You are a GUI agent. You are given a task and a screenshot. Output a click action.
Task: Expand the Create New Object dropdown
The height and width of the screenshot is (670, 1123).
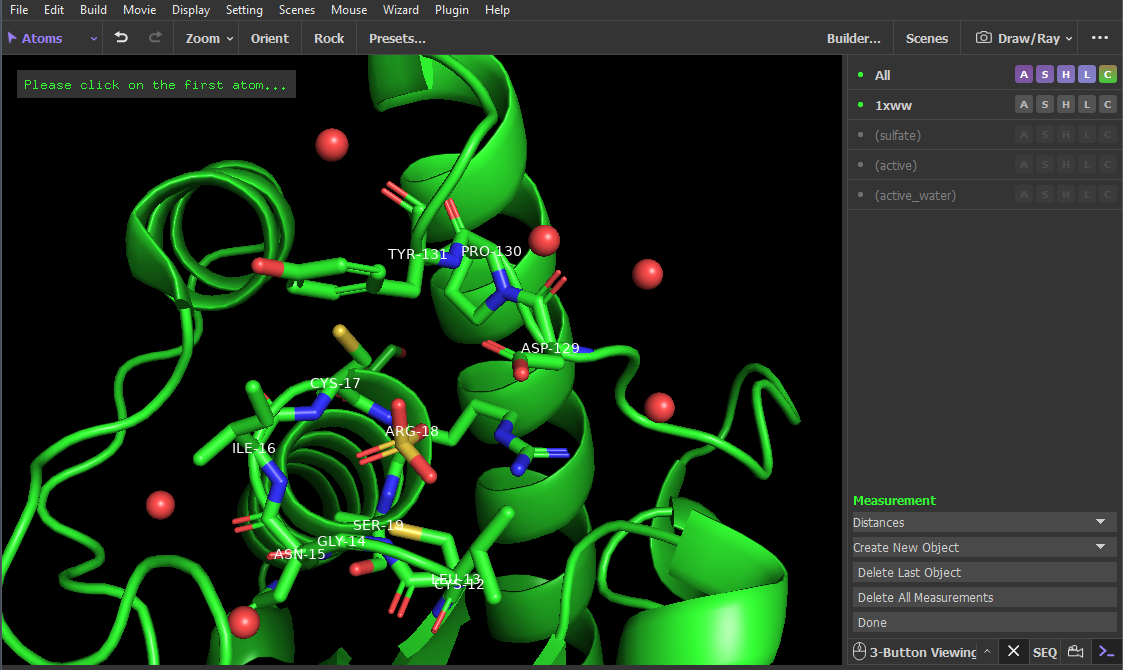click(x=984, y=547)
